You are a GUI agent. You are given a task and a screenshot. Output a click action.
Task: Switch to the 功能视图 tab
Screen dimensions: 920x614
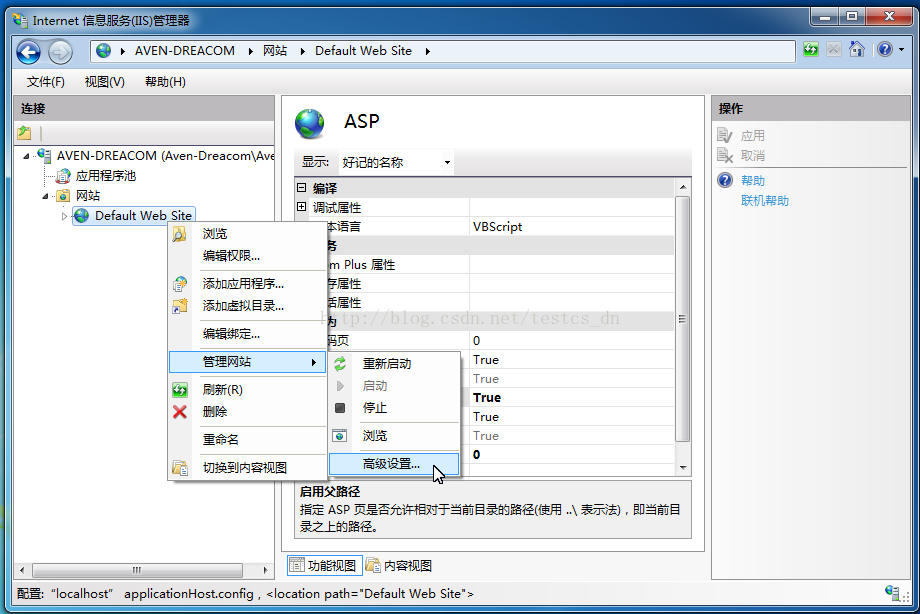[x=324, y=566]
